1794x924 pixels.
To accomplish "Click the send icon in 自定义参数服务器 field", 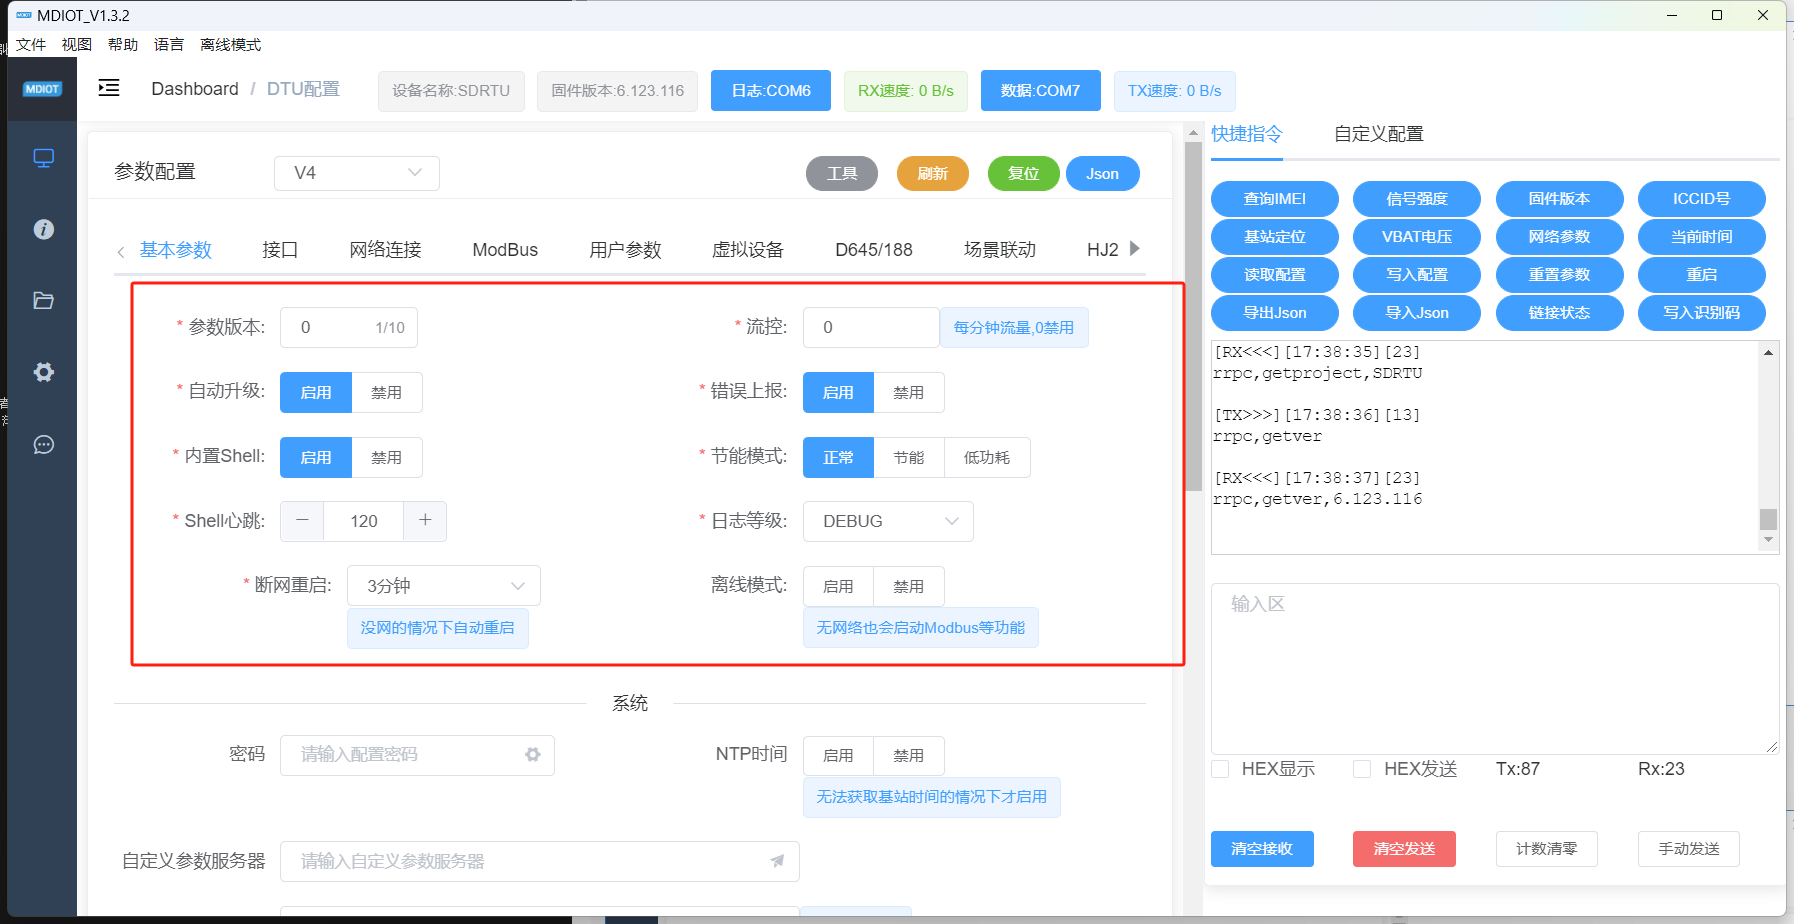I will (778, 861).
